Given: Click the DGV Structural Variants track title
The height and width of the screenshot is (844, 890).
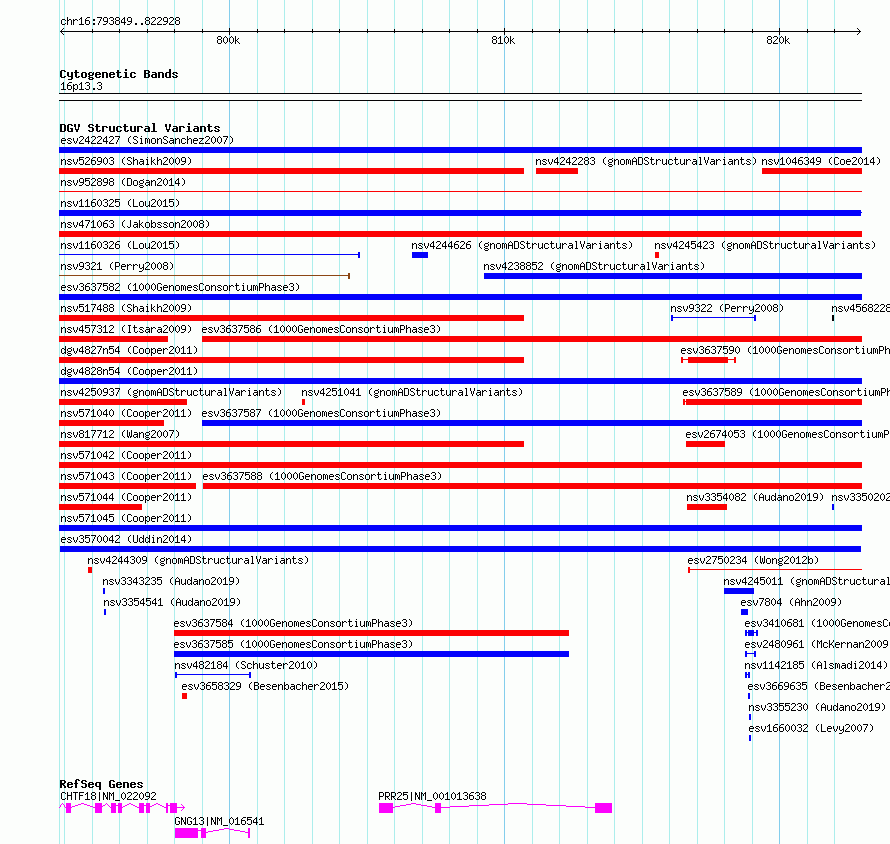Looking at the screenshot, I should pyautogui.click(x=140, y=128).
